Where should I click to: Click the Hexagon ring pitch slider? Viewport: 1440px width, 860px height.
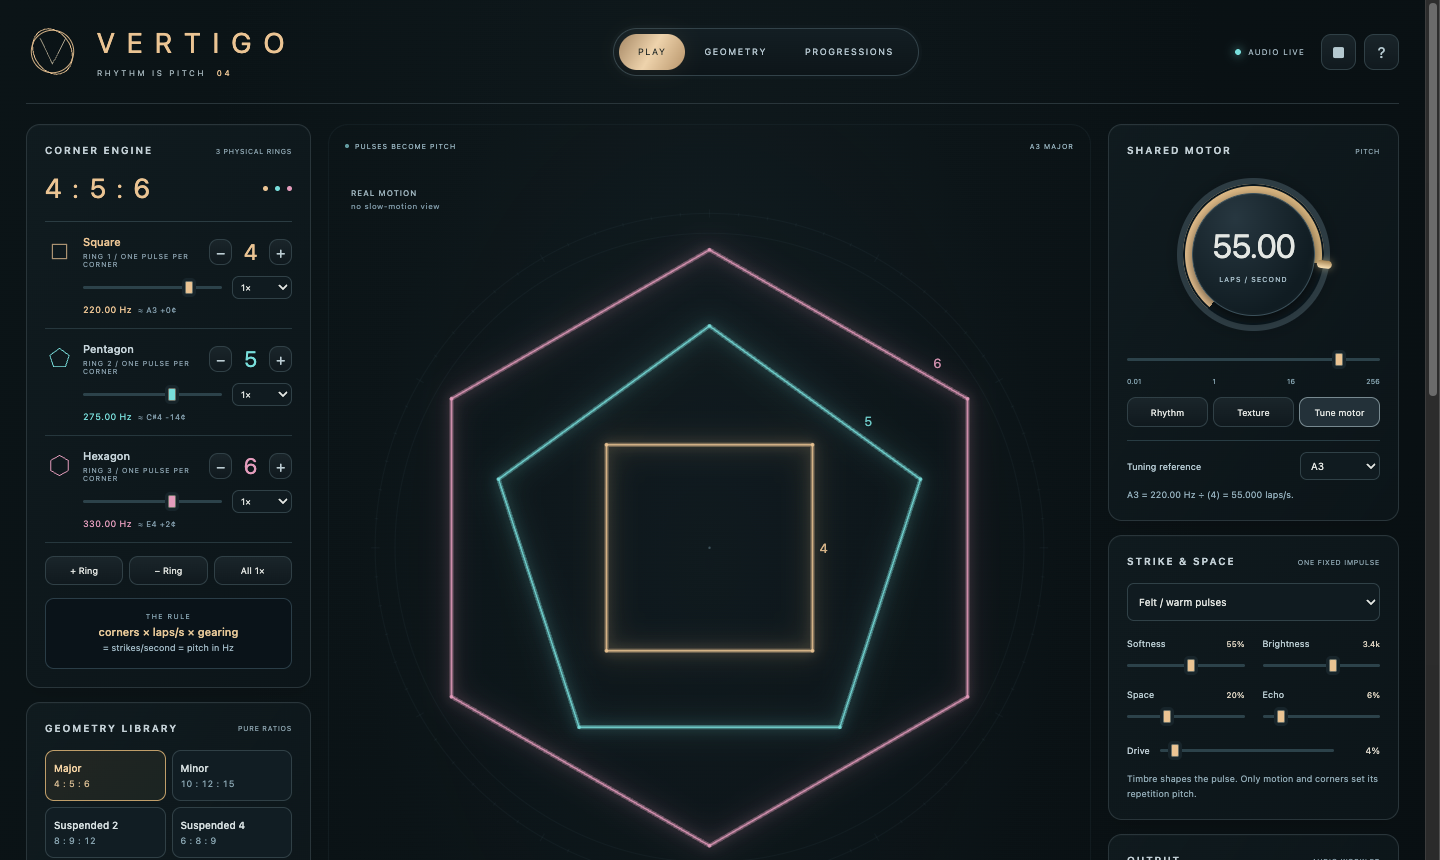pyautogui.click(x=152, y=501)
